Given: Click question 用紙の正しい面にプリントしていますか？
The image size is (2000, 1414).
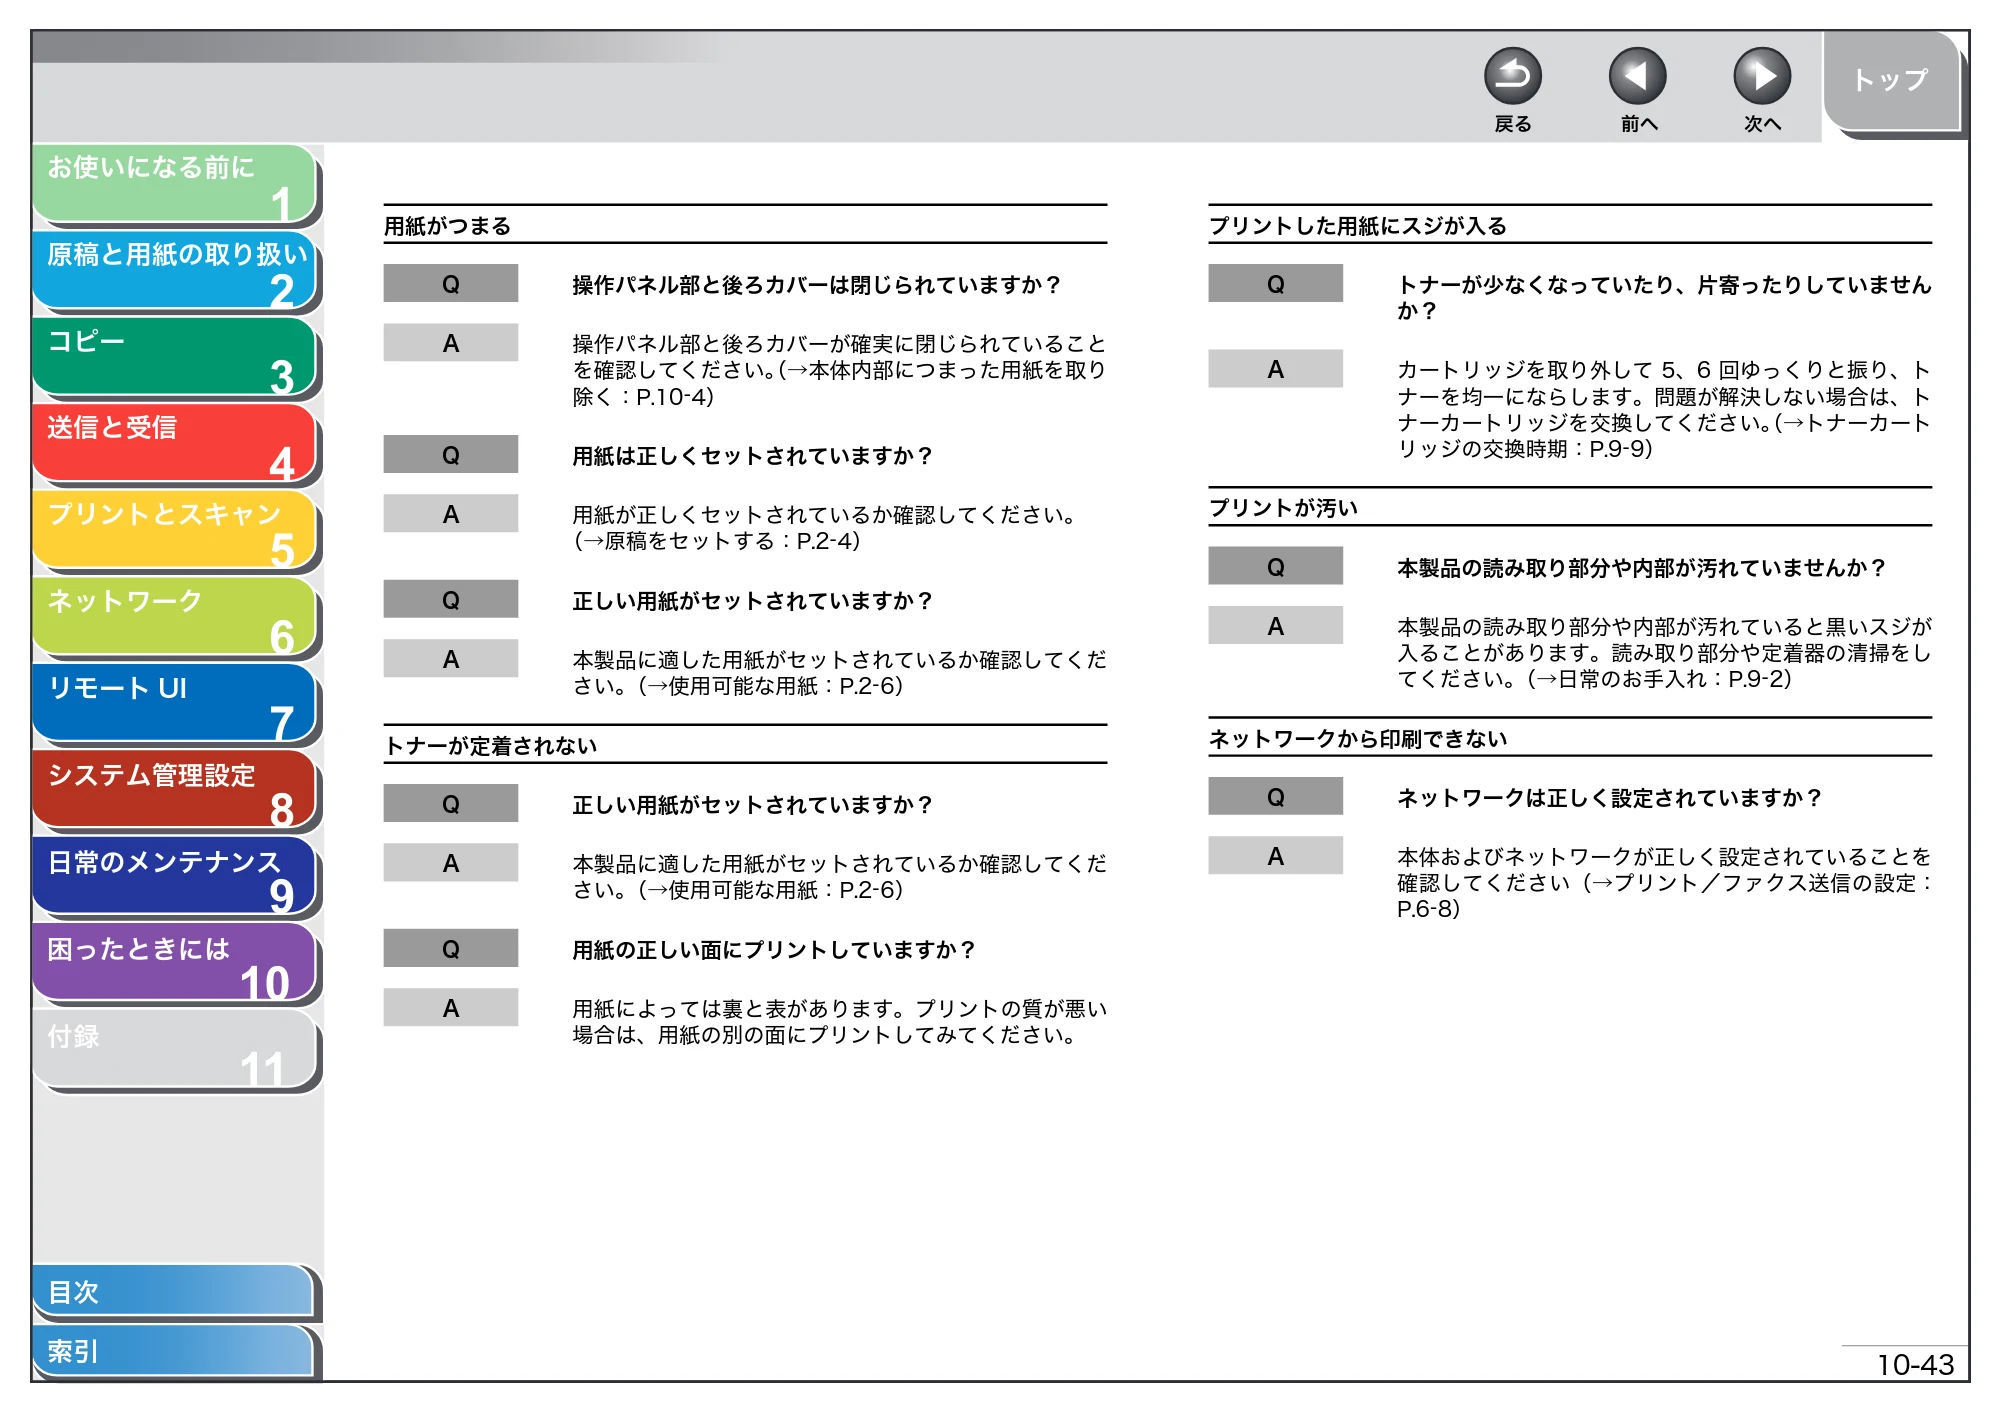Looking at the screenshot, I should pyautogui.click(x=775, y=950).
